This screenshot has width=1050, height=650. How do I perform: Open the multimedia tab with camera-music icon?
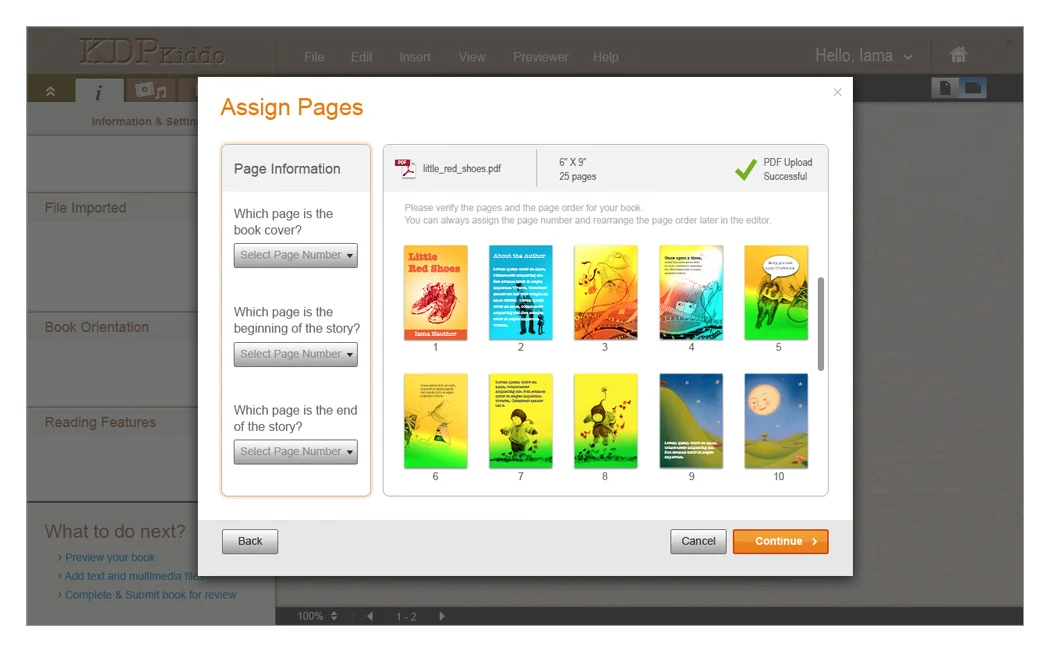[150, 91]
